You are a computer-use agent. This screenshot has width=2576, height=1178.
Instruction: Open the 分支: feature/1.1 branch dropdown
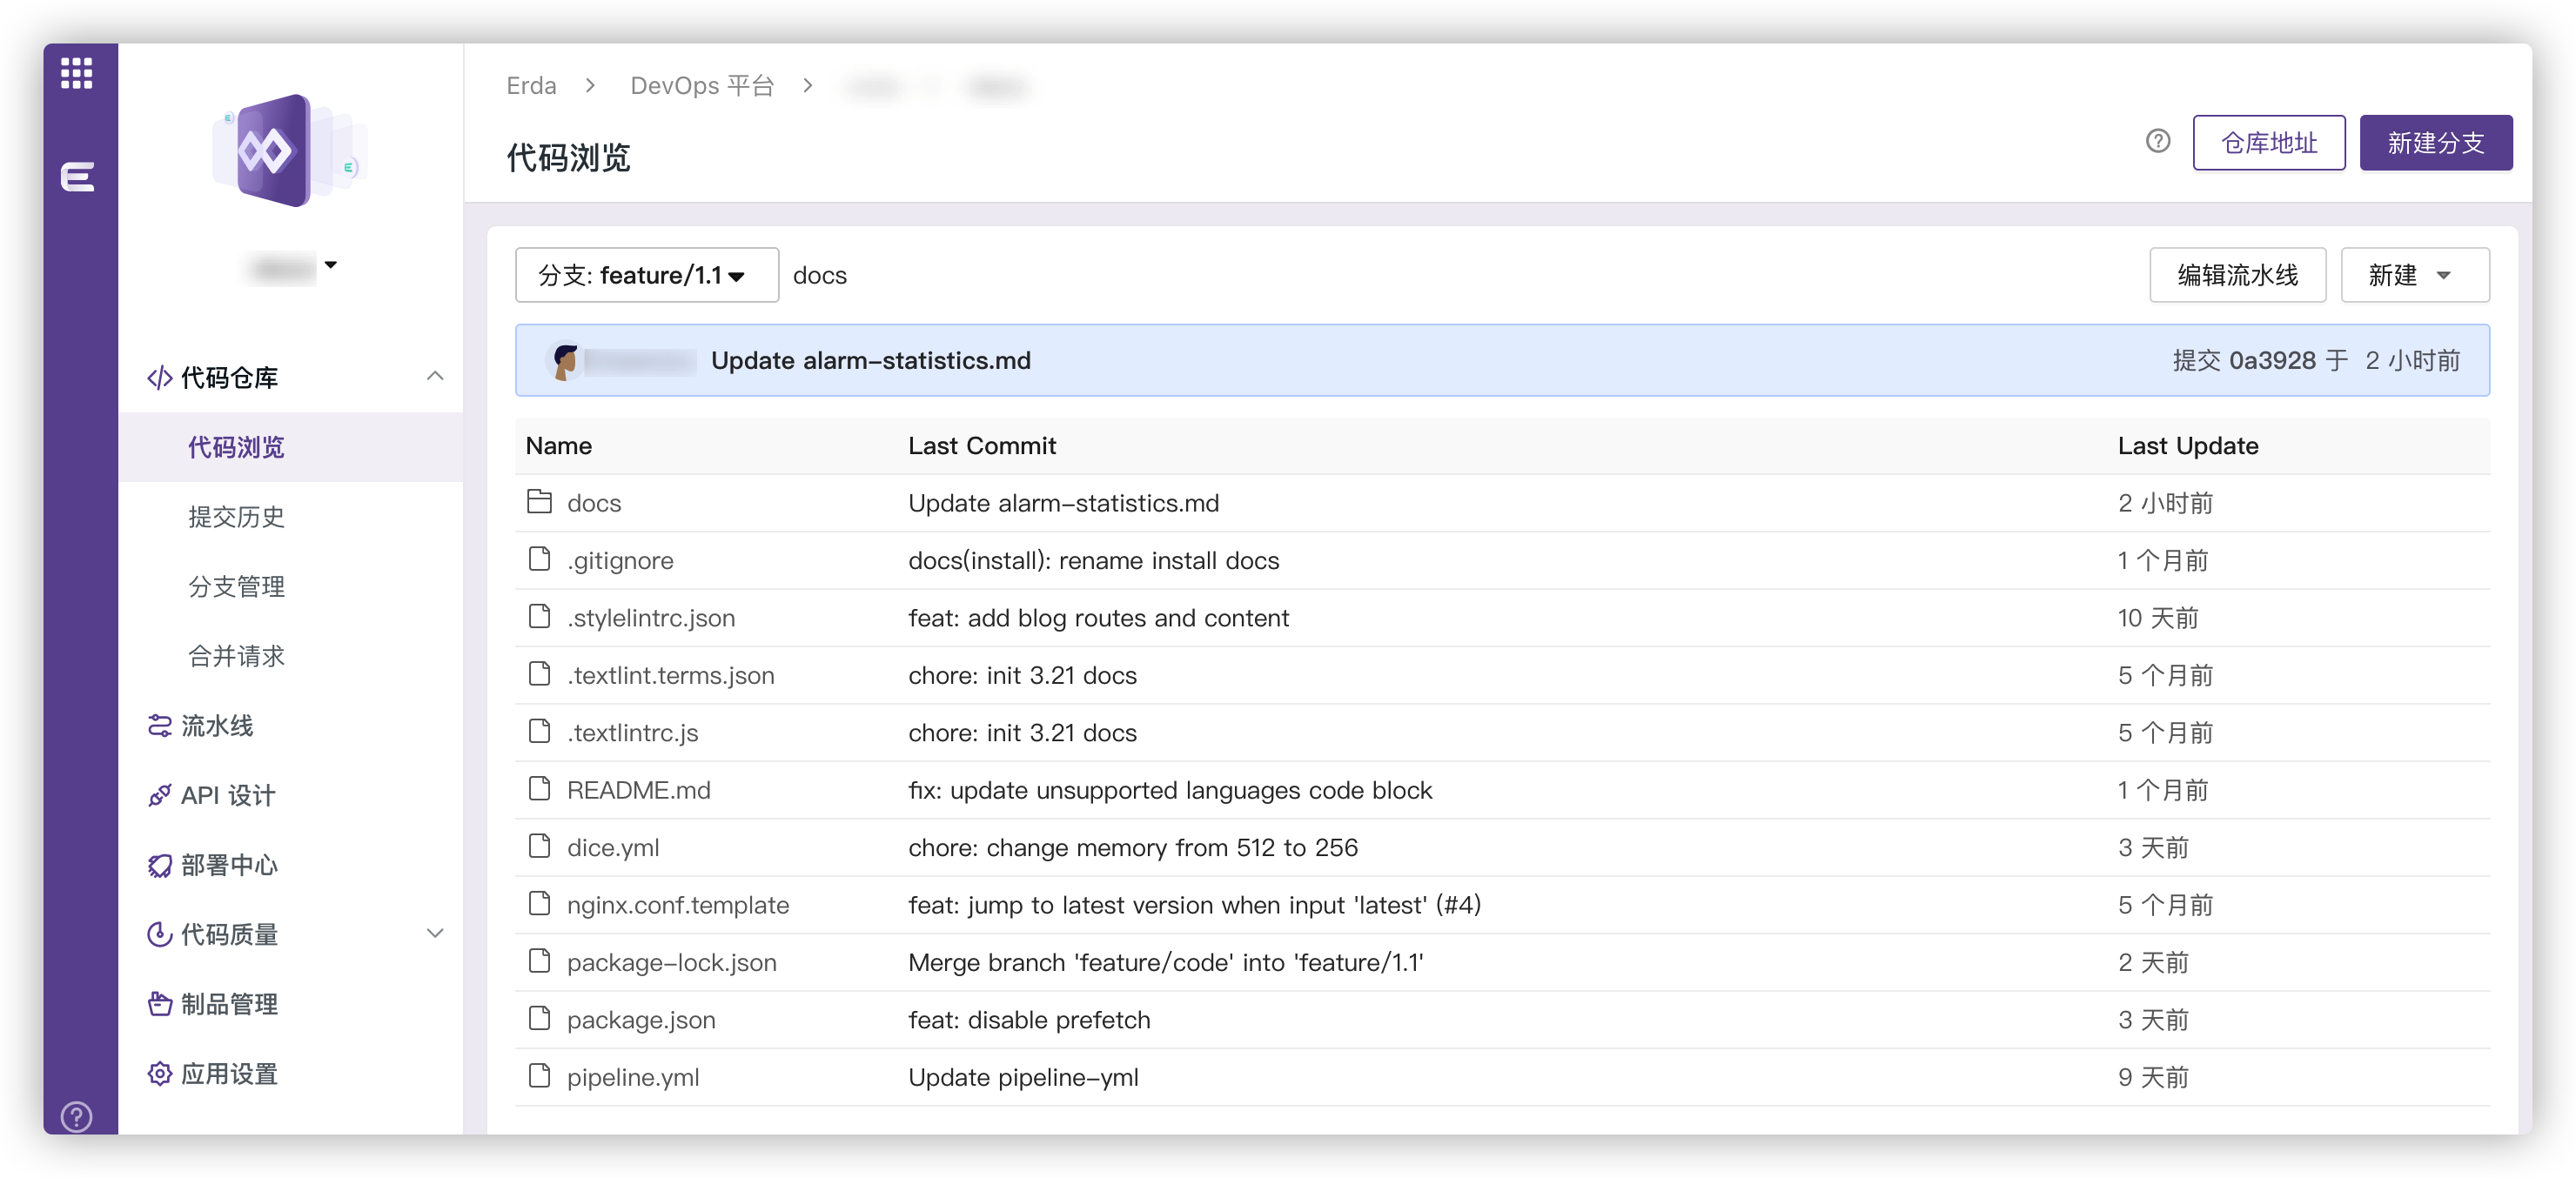646,275
